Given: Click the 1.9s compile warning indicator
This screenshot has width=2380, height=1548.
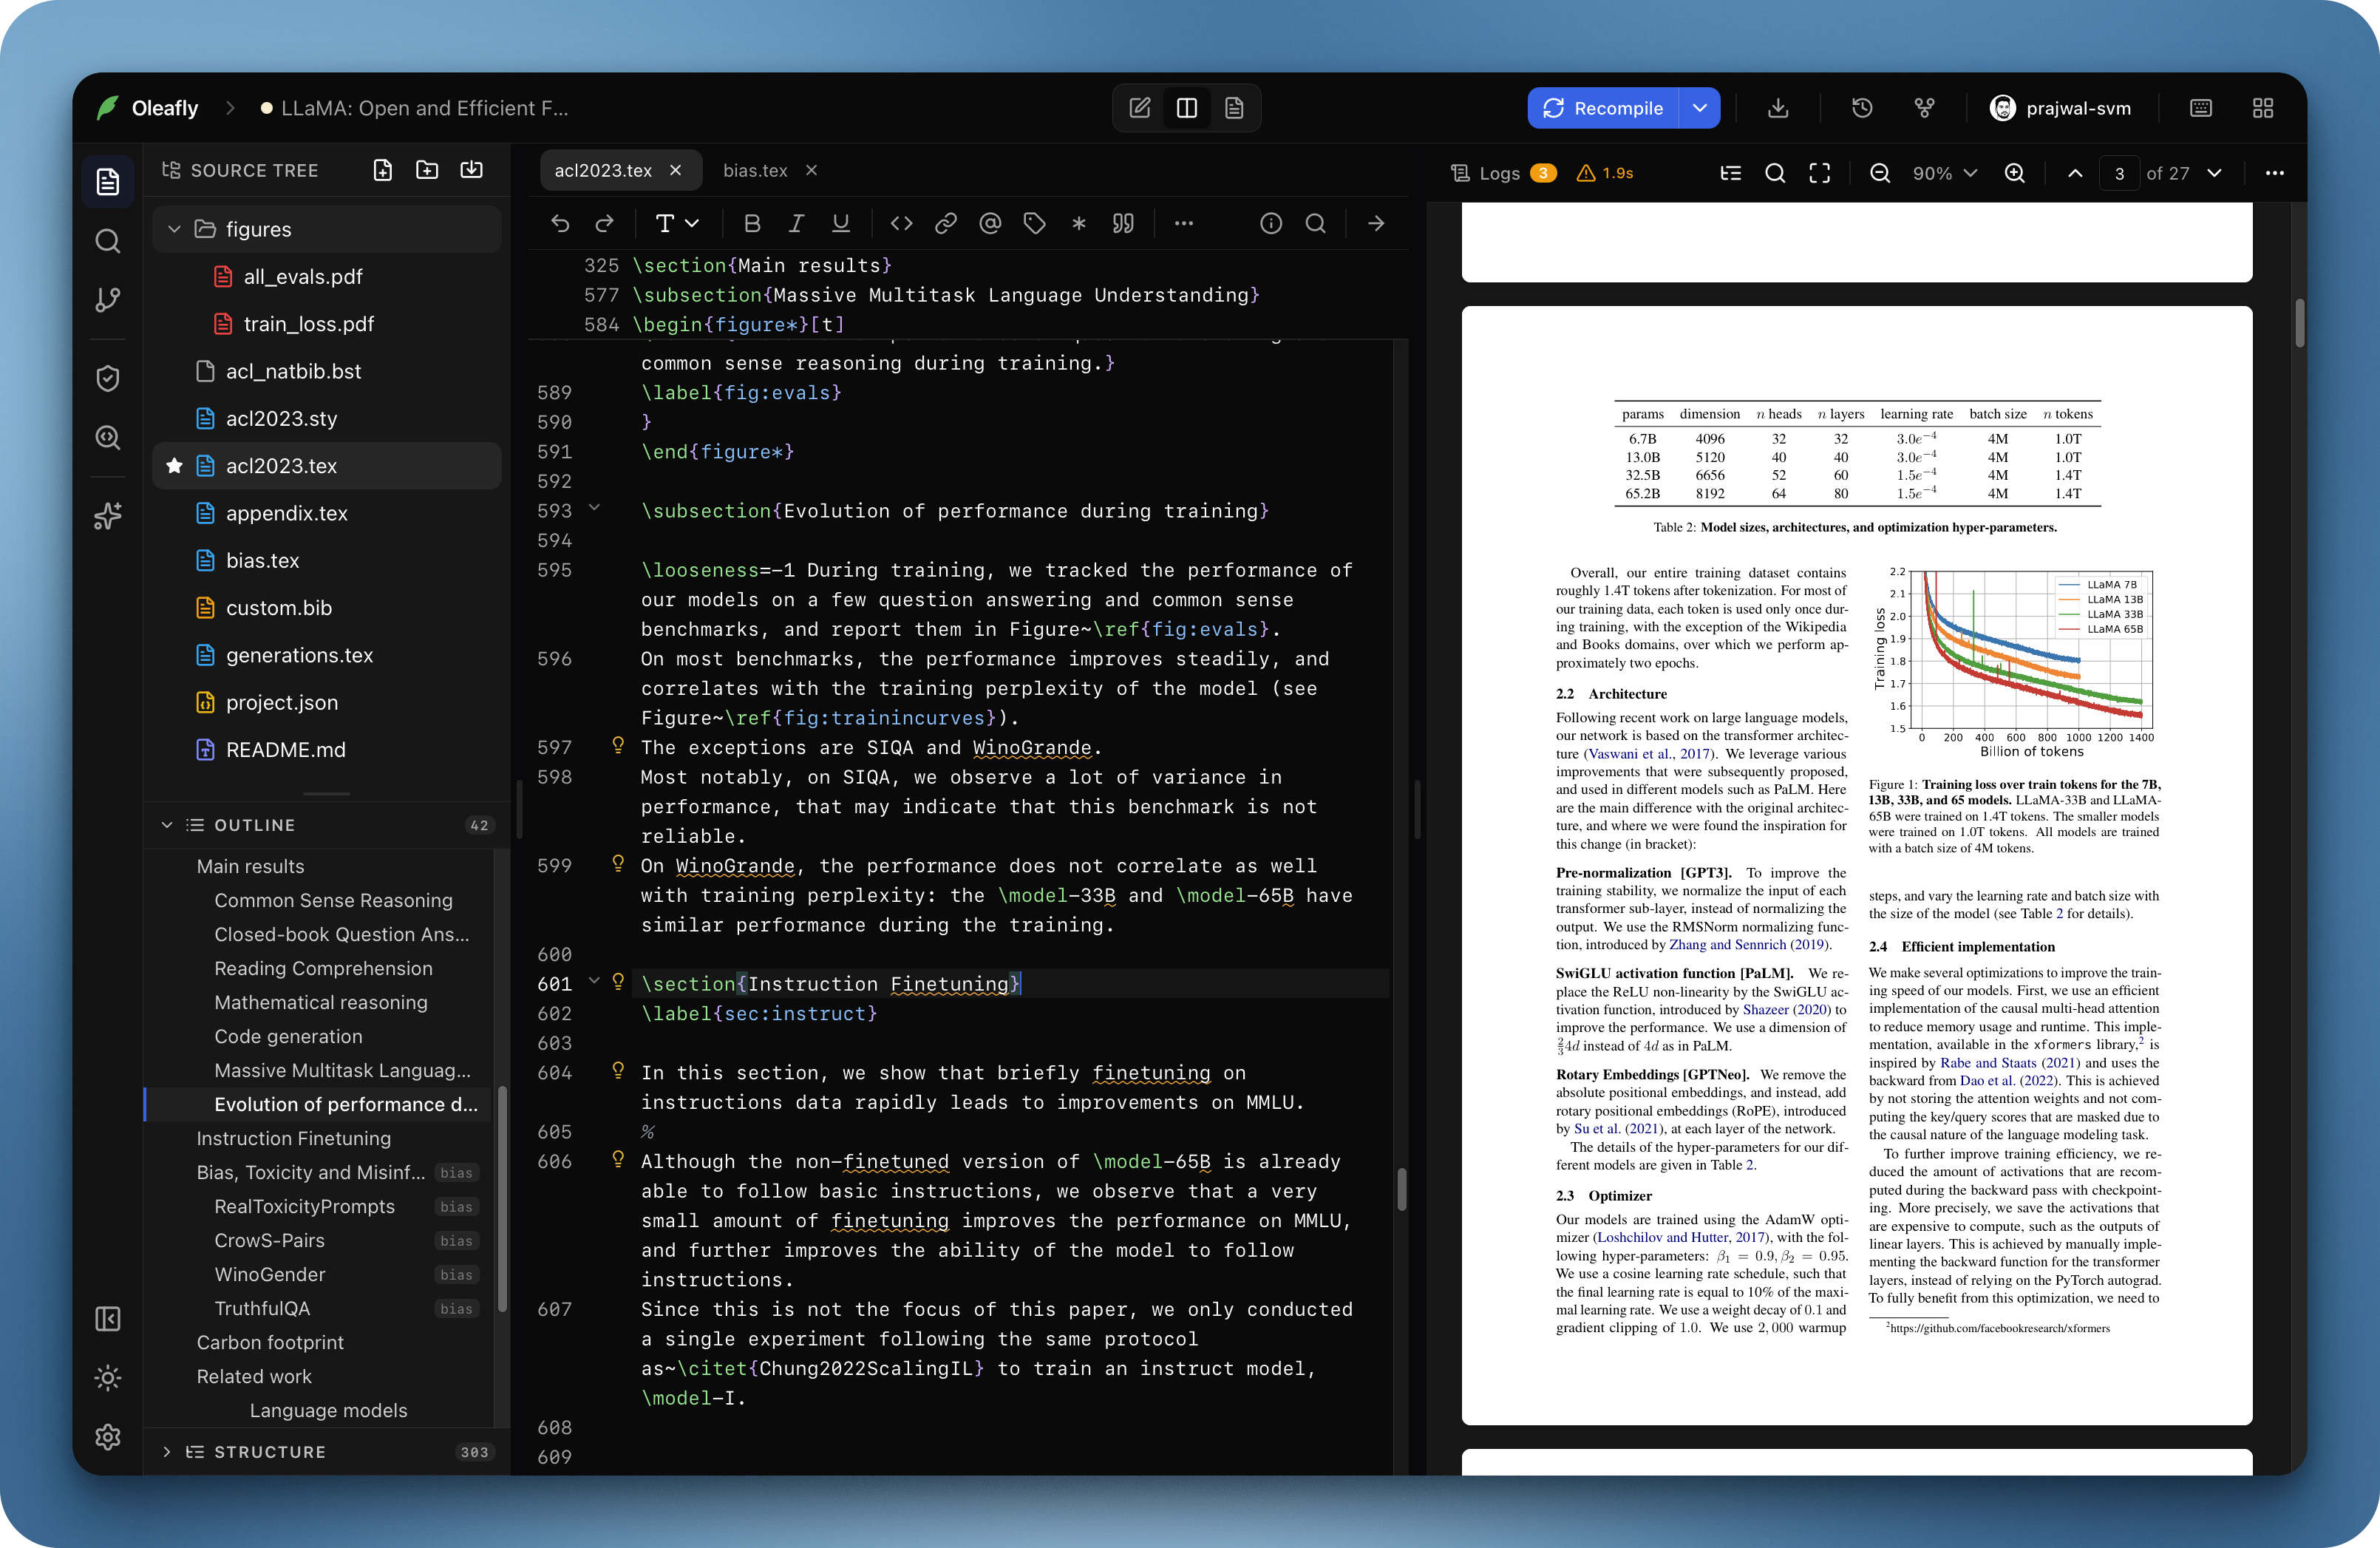Looking at the screenshot, I should coord(1604,173).
